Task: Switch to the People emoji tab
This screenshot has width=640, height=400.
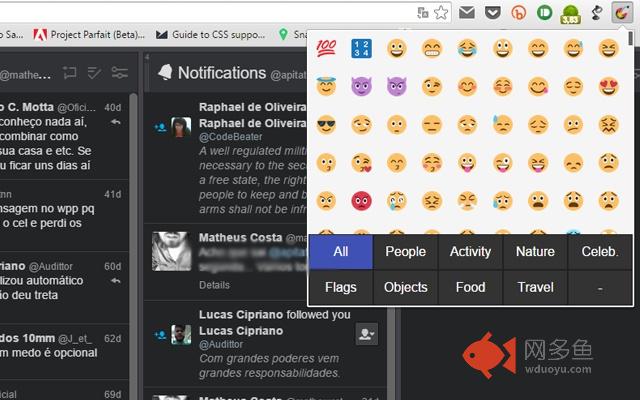Action: tap(405, 252)
